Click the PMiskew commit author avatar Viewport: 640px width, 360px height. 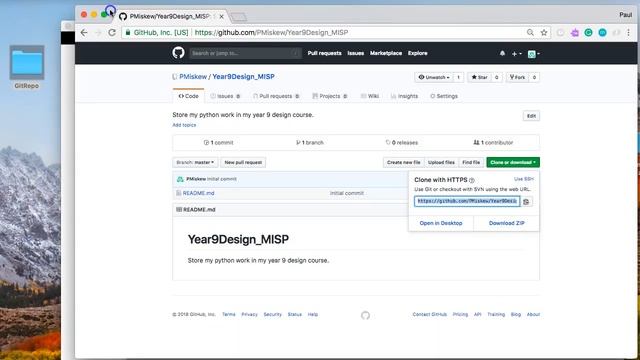(x=180, y=179)
